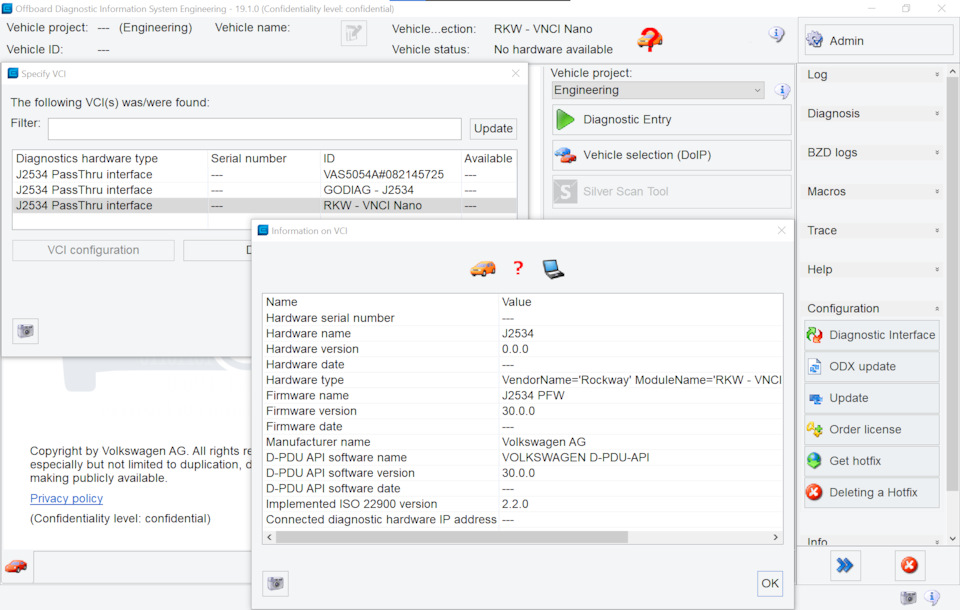
Task: Select VAS5054A#082145725 row in VCI list
Action: click(264, 175)
